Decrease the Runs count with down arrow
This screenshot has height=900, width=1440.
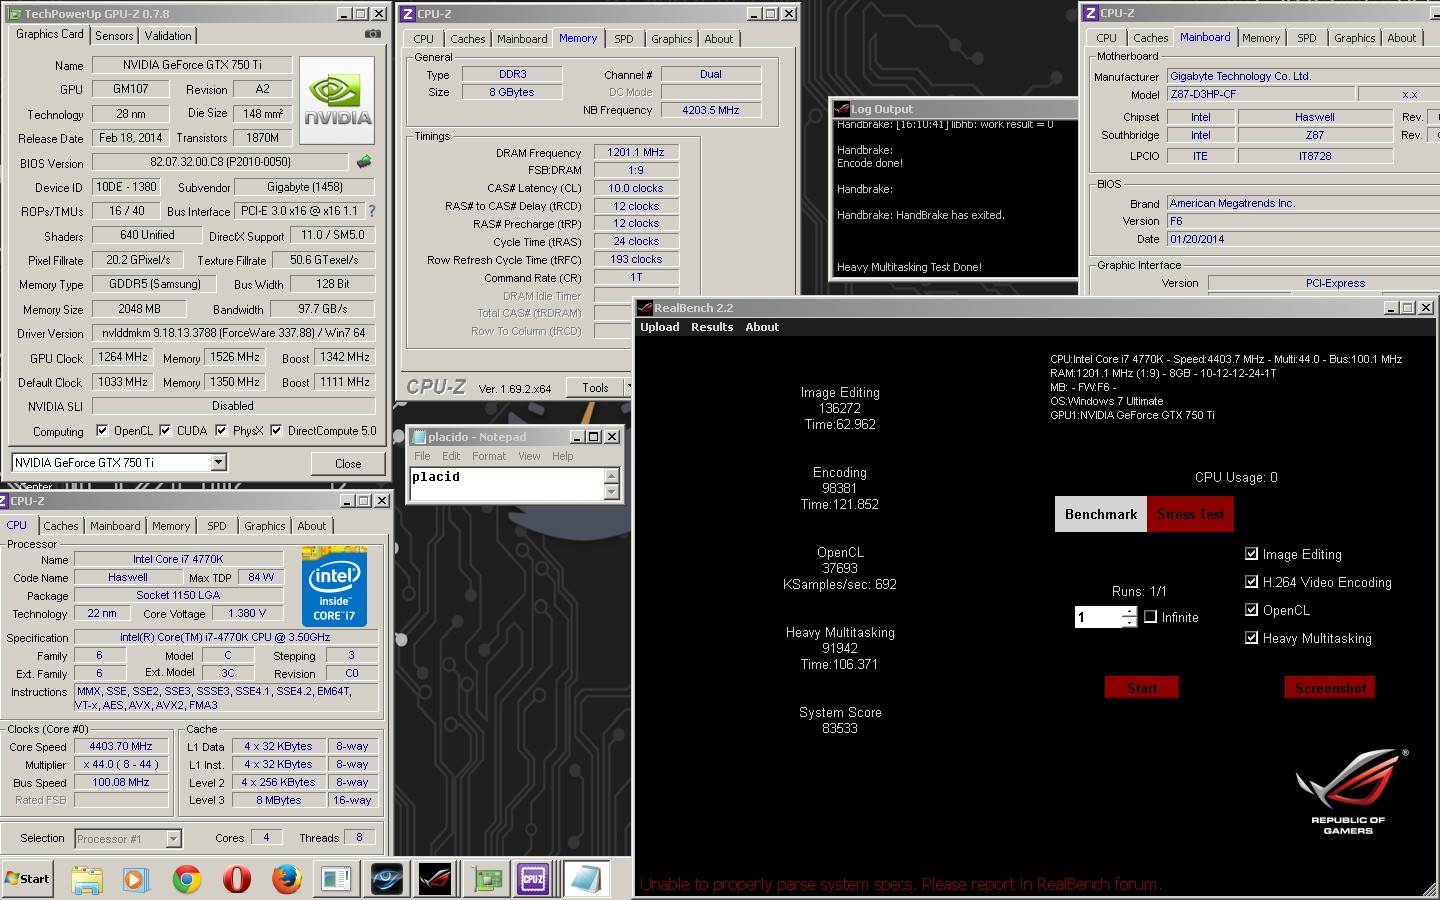coord(1129,623)
